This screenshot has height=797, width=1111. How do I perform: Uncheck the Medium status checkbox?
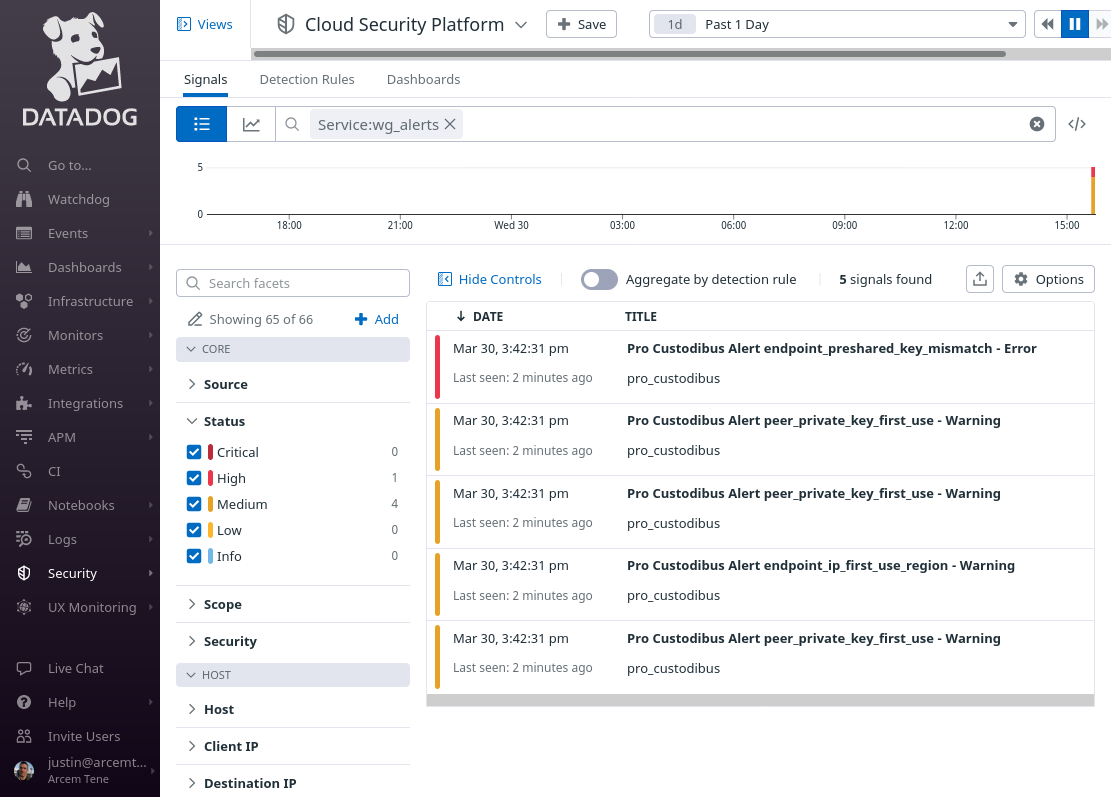coord(194,504)
